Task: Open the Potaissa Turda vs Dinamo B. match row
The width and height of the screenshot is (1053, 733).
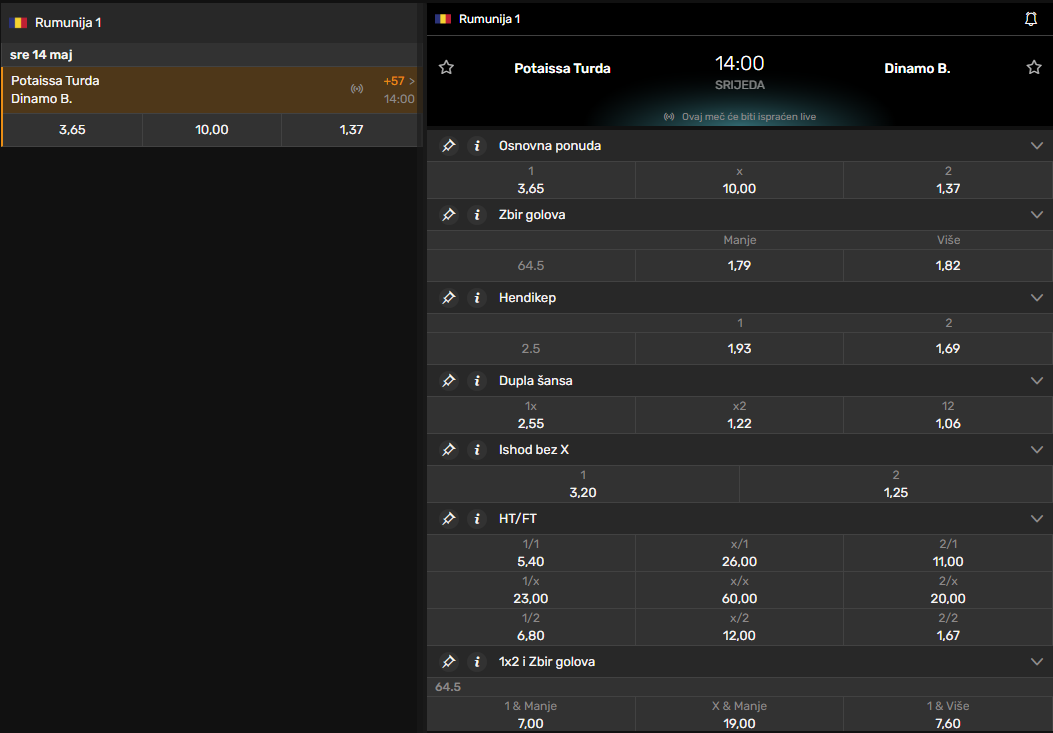Action: (210, 90)
